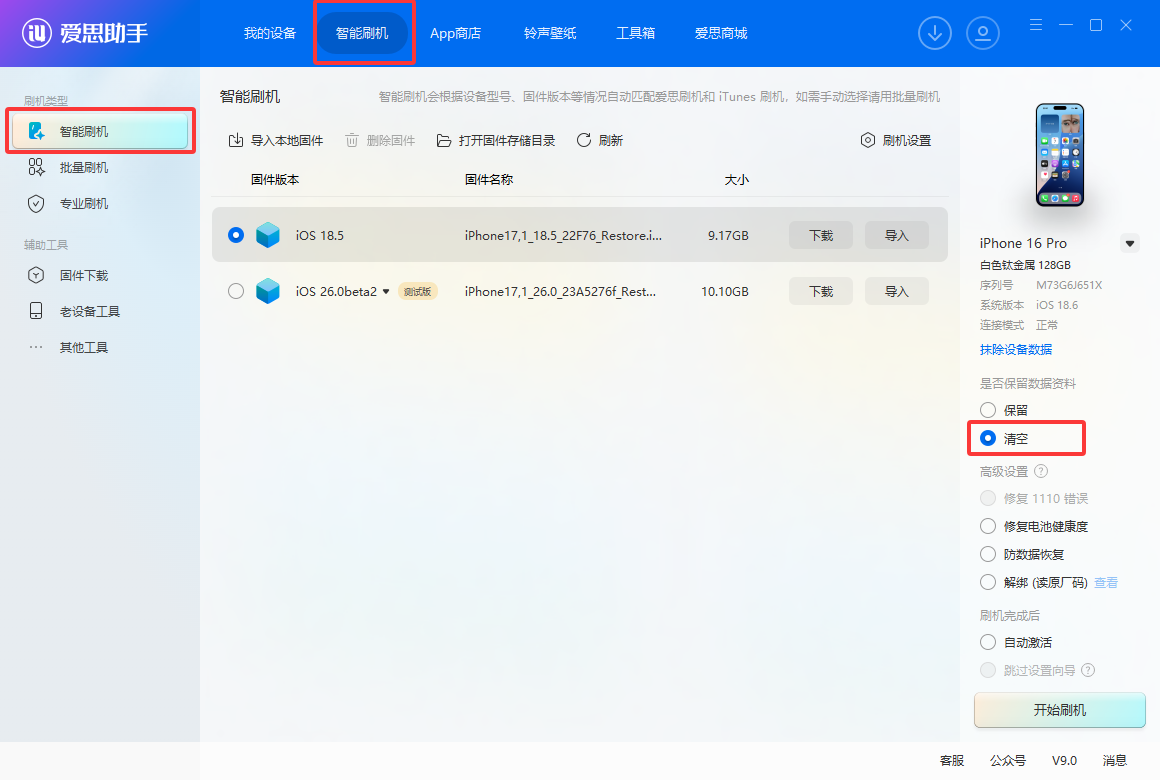Open the iPhone 16 Pro device selector
The height and width of the screenshot is (780, 1160).
(1130, 242)
